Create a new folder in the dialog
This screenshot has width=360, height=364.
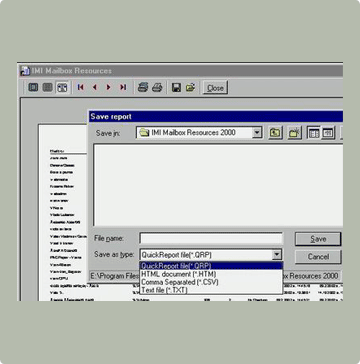pyautogui.click(x=294, y=133)
